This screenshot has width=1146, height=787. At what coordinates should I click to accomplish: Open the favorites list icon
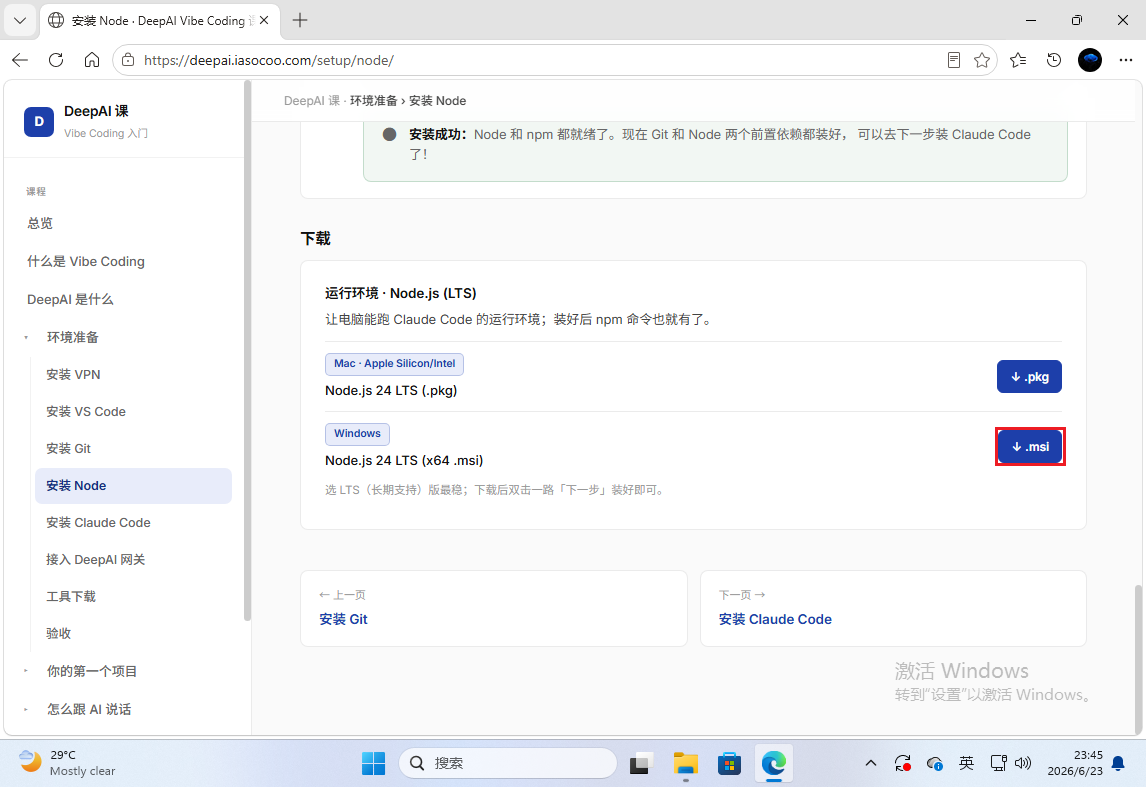(1018, 60)
